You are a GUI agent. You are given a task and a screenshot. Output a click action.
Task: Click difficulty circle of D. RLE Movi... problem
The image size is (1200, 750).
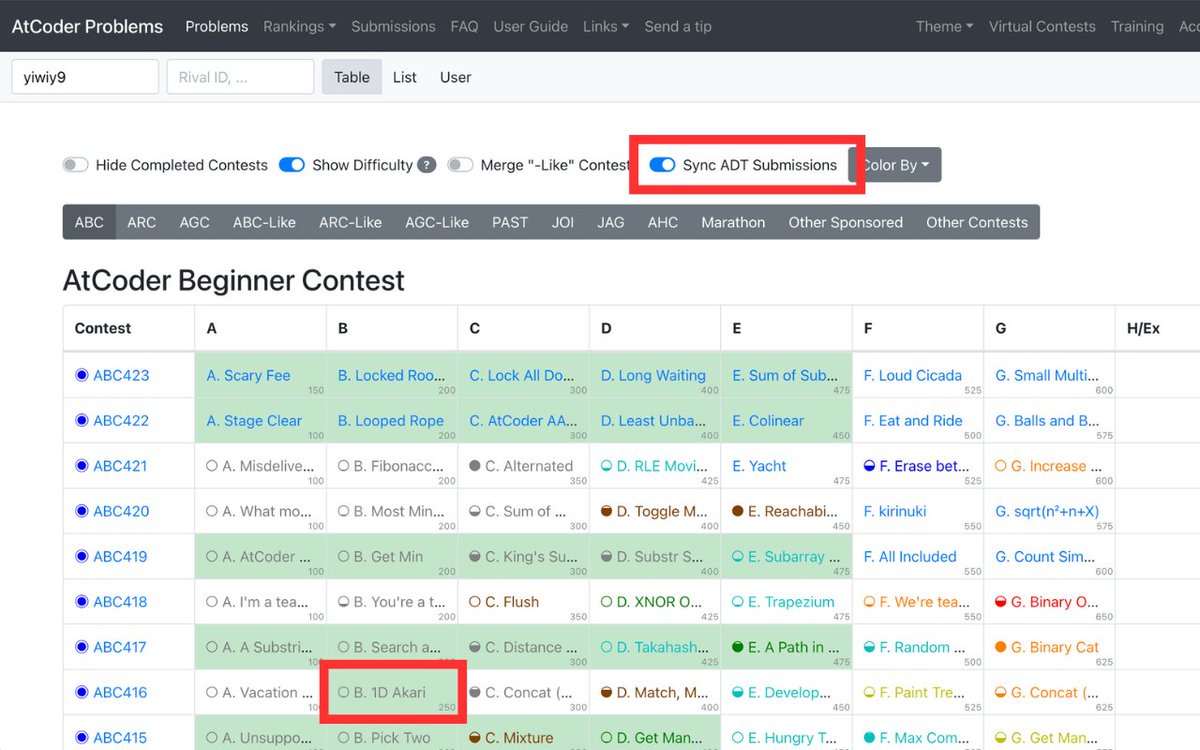click(x=607, y=466)
